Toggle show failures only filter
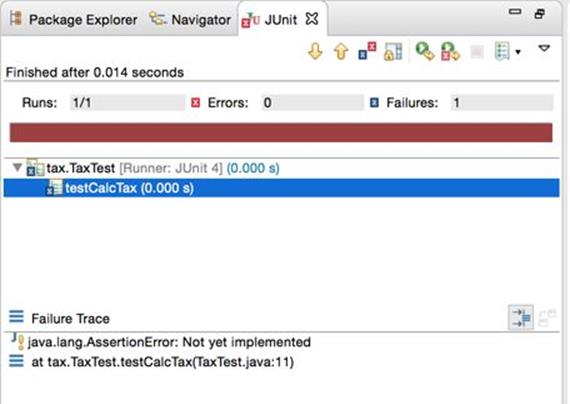 pos(367,51)
